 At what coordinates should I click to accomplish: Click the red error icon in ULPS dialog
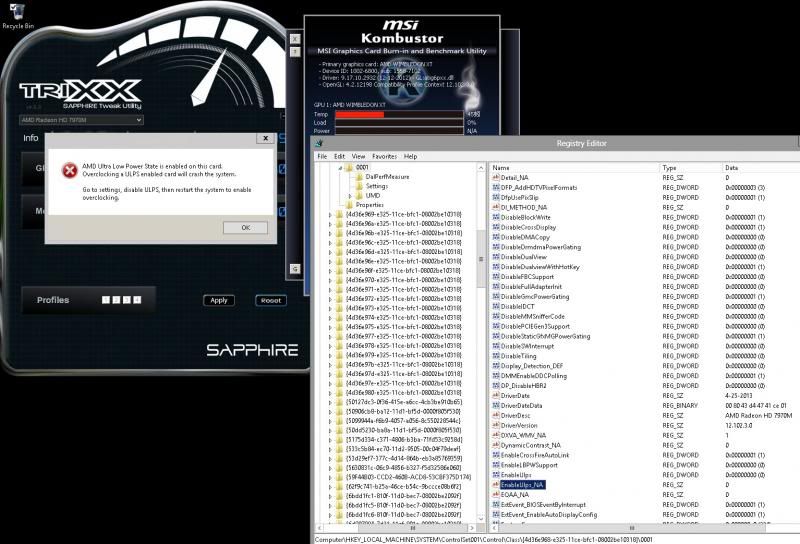pos(69,170)
